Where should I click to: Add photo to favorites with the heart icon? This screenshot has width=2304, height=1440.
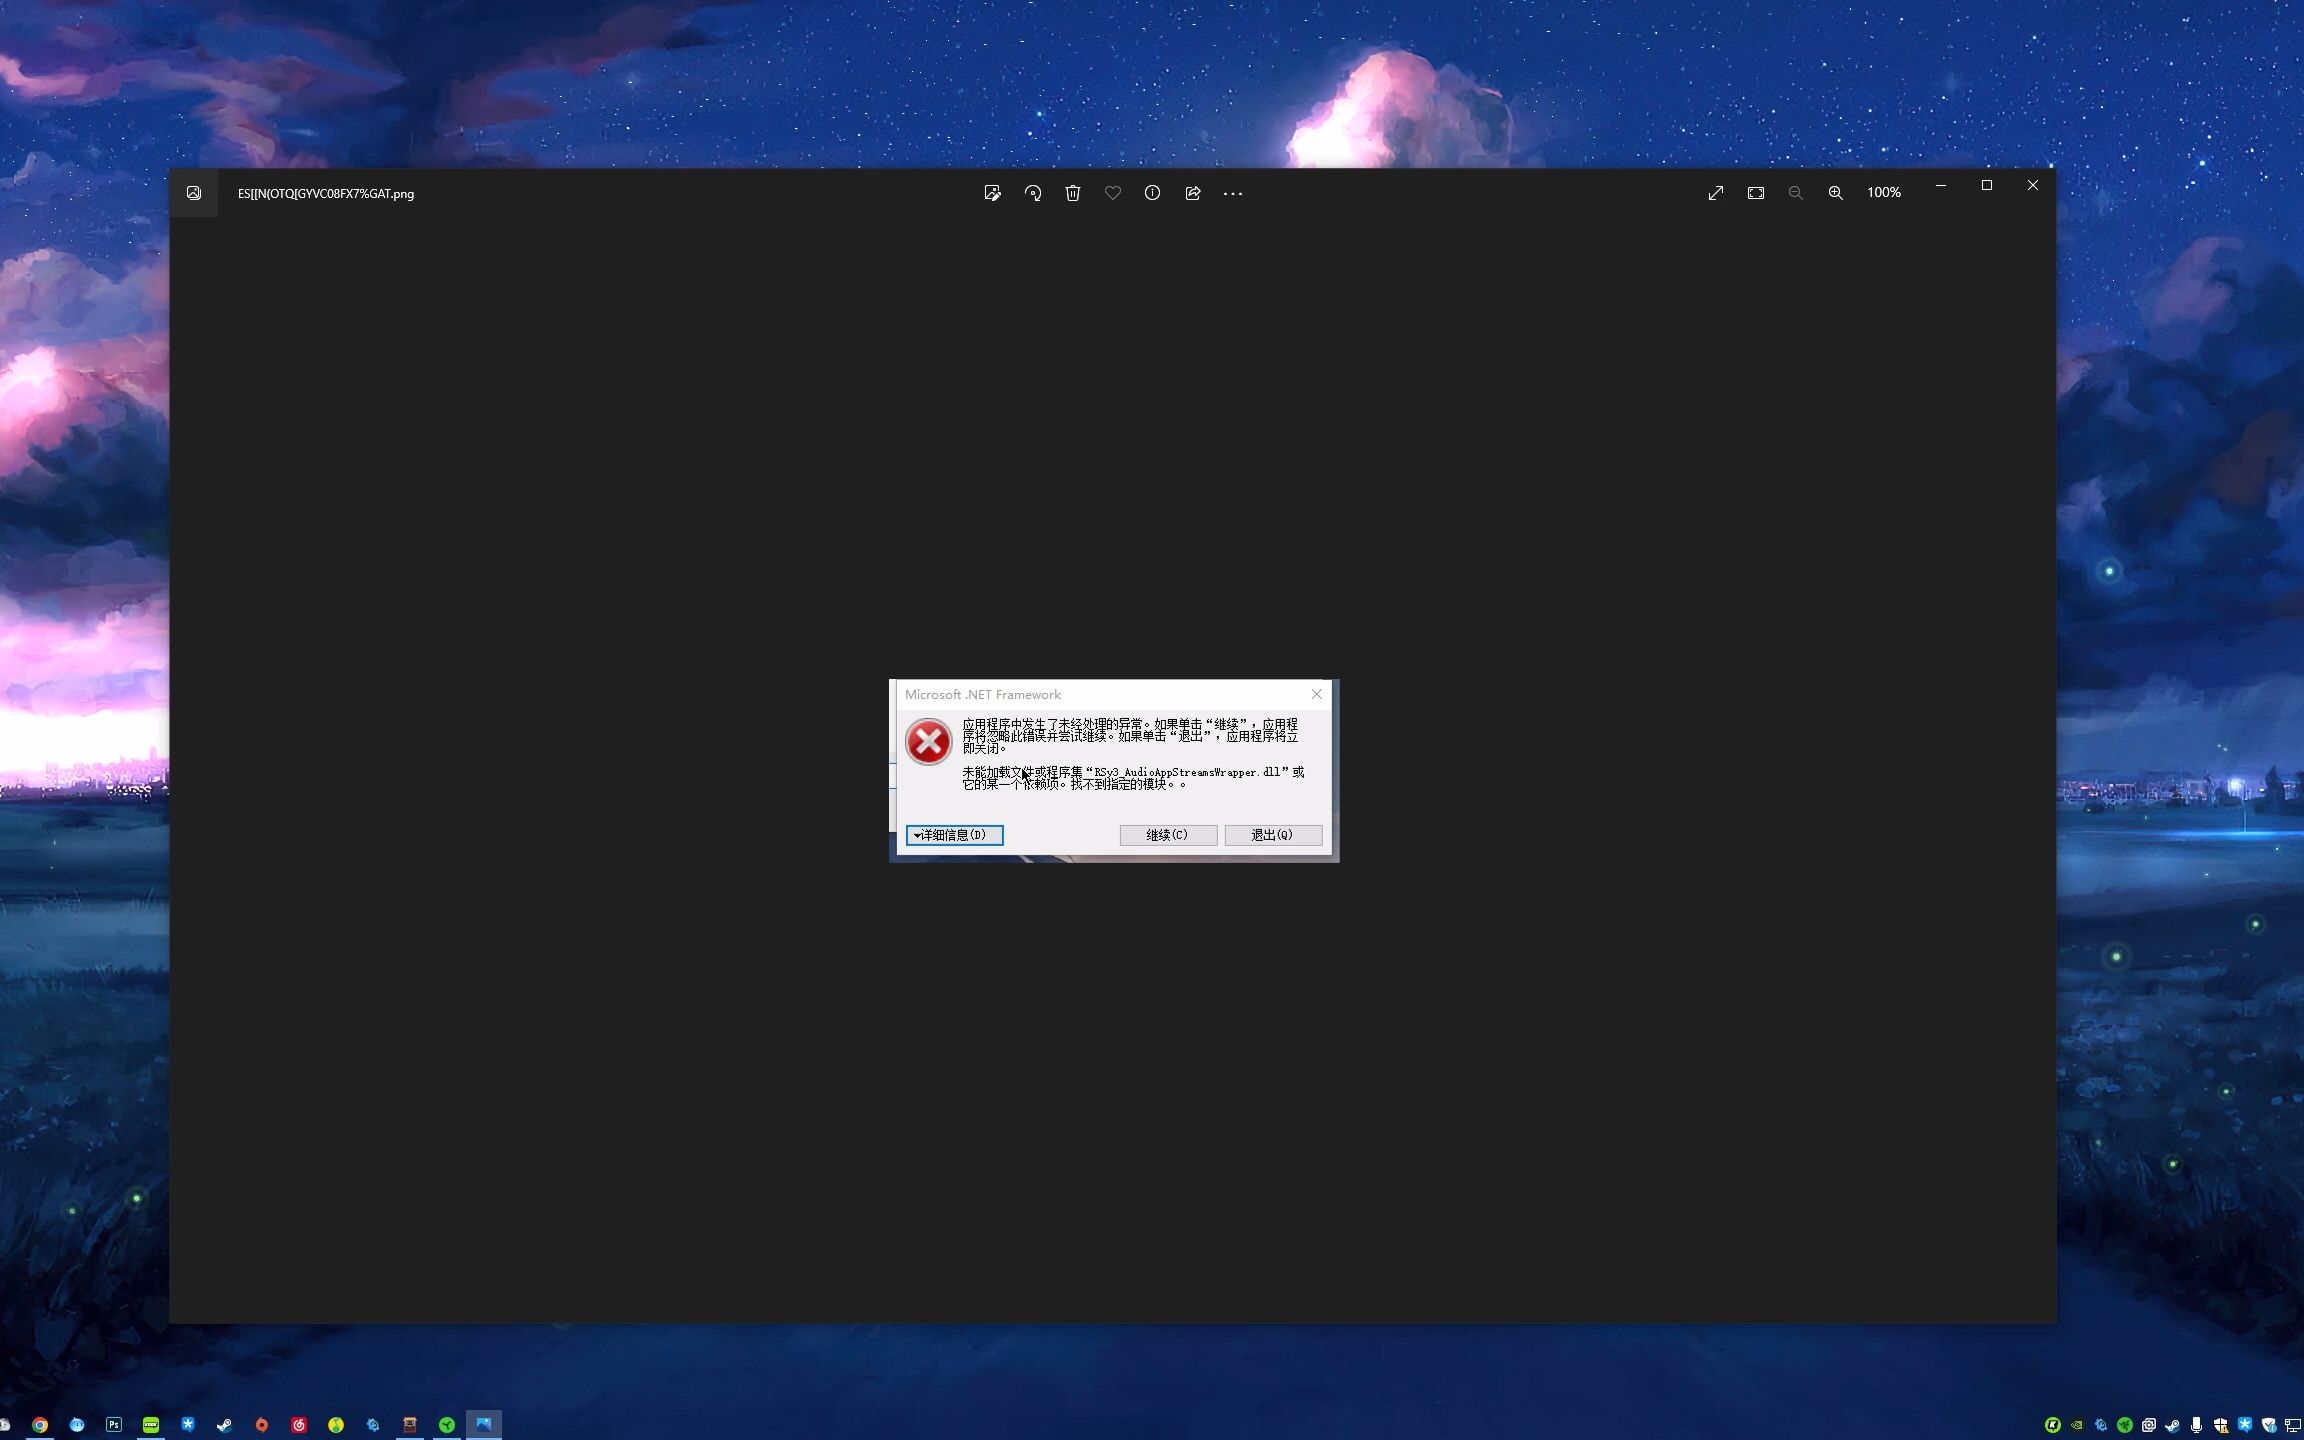point(1113,193)
